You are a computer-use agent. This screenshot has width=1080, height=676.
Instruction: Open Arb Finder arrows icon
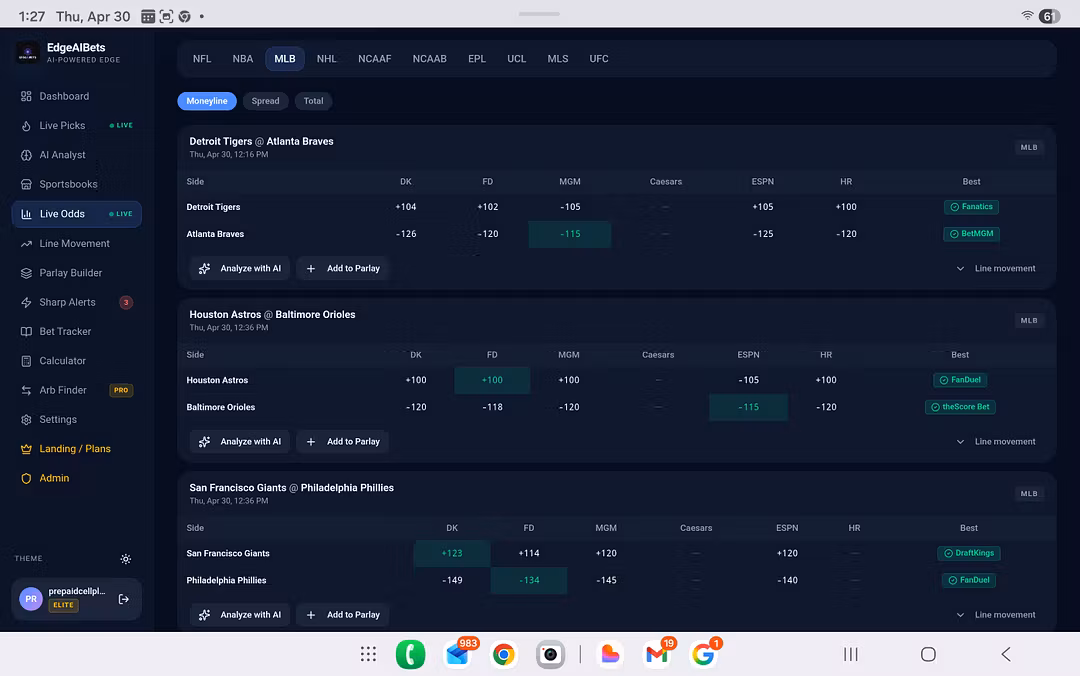pos(26,390)
